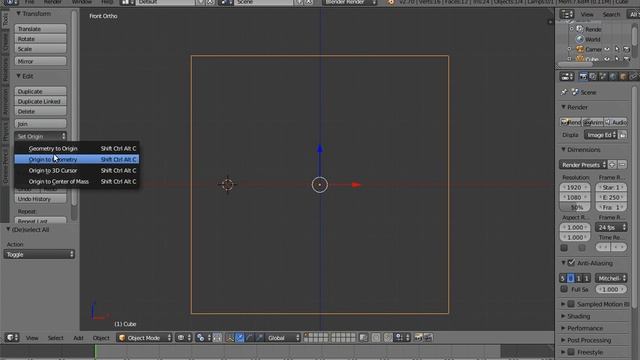Toggle the Full Sample checkbox
The image size is (640, 360).
point(564,289)
